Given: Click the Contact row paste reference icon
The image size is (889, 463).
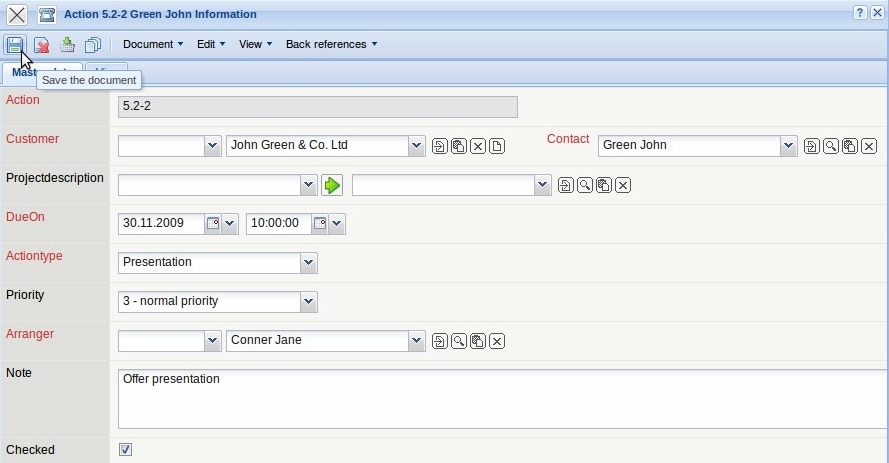Looking at the screenshot, I should coord(850,146).
